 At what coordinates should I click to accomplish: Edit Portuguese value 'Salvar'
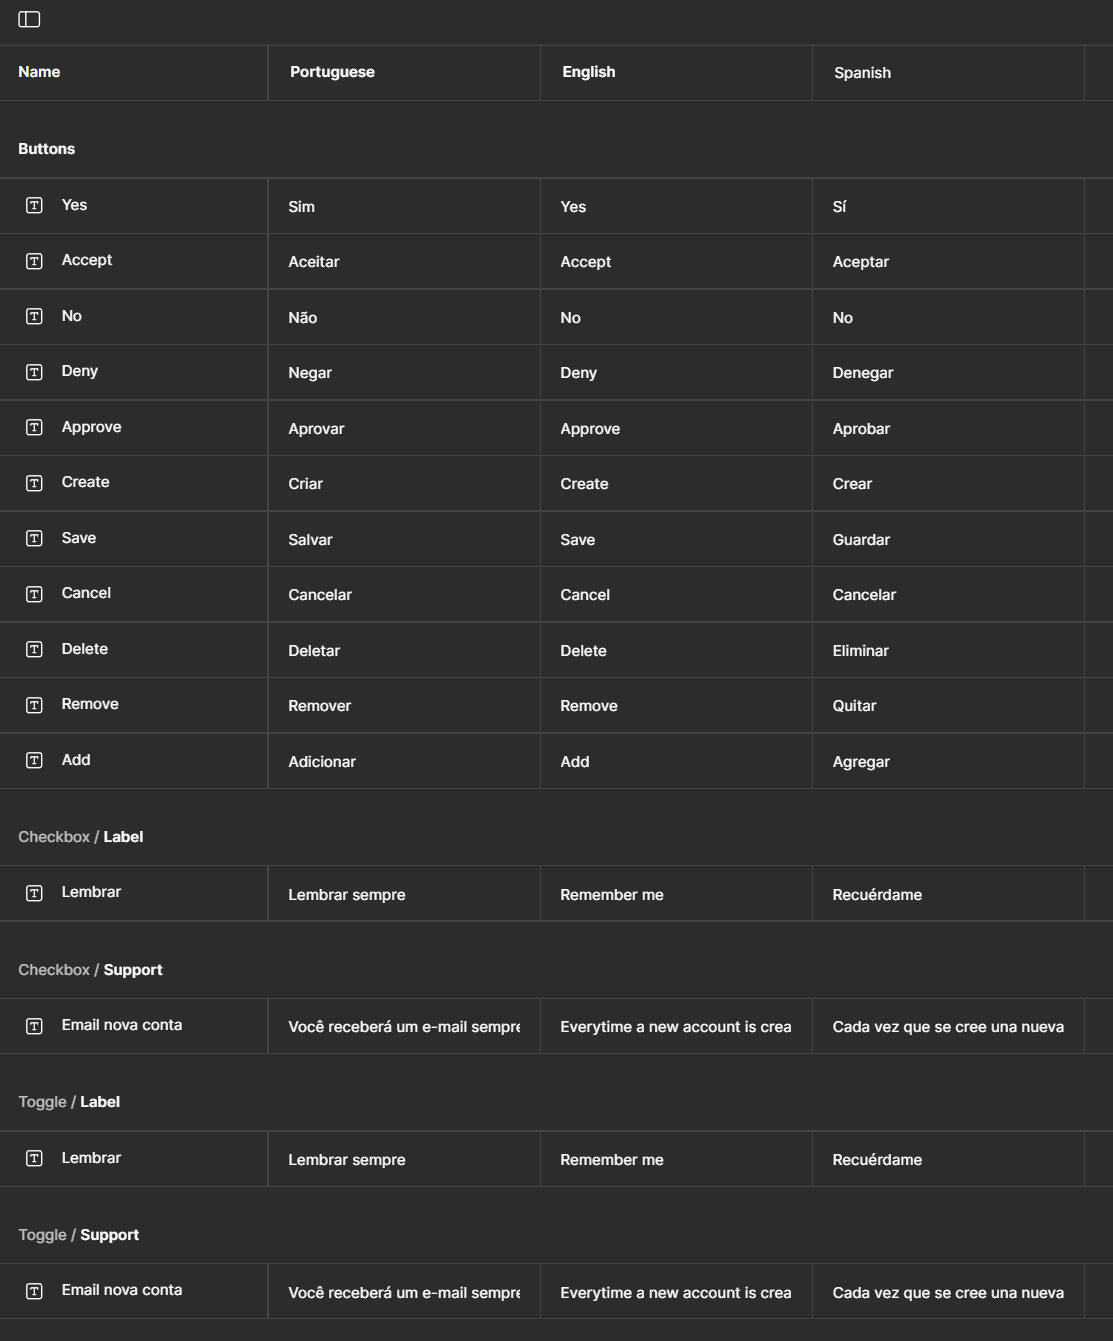(x=311, y=540)
